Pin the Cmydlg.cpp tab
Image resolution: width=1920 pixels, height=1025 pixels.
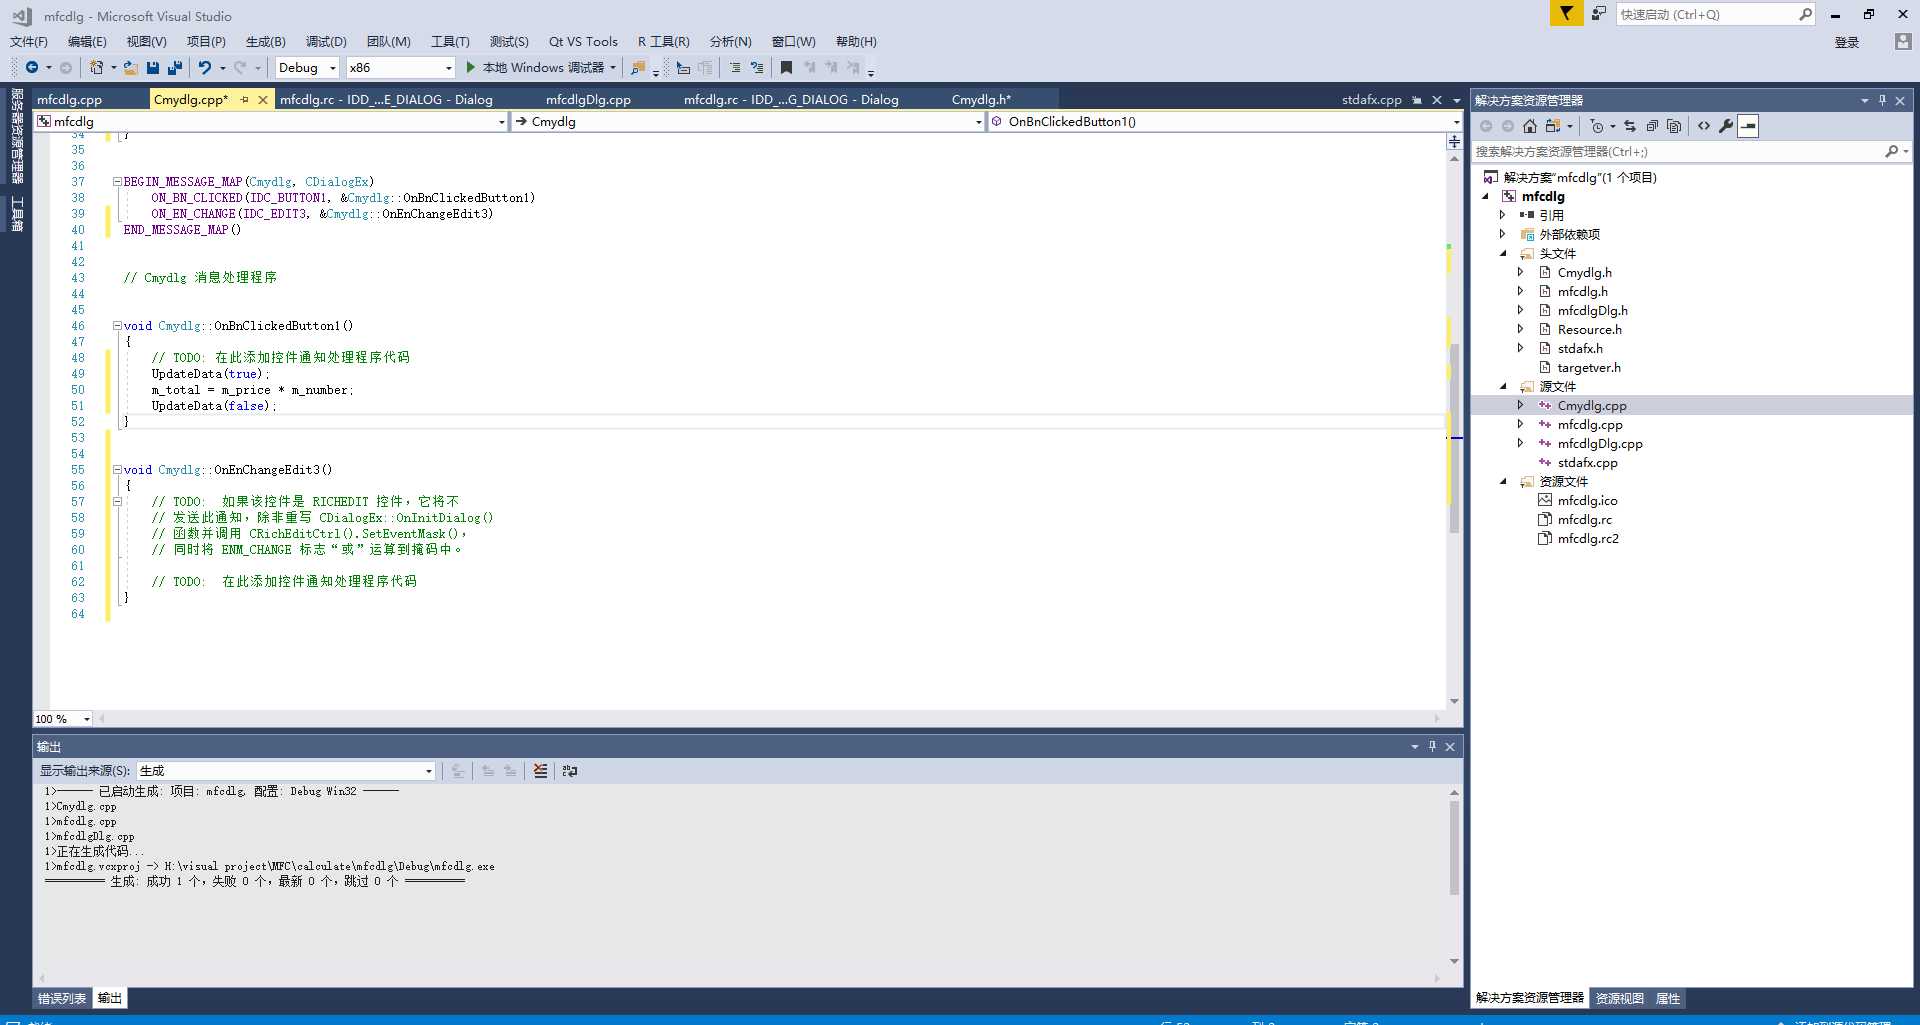tap(244, 99)
